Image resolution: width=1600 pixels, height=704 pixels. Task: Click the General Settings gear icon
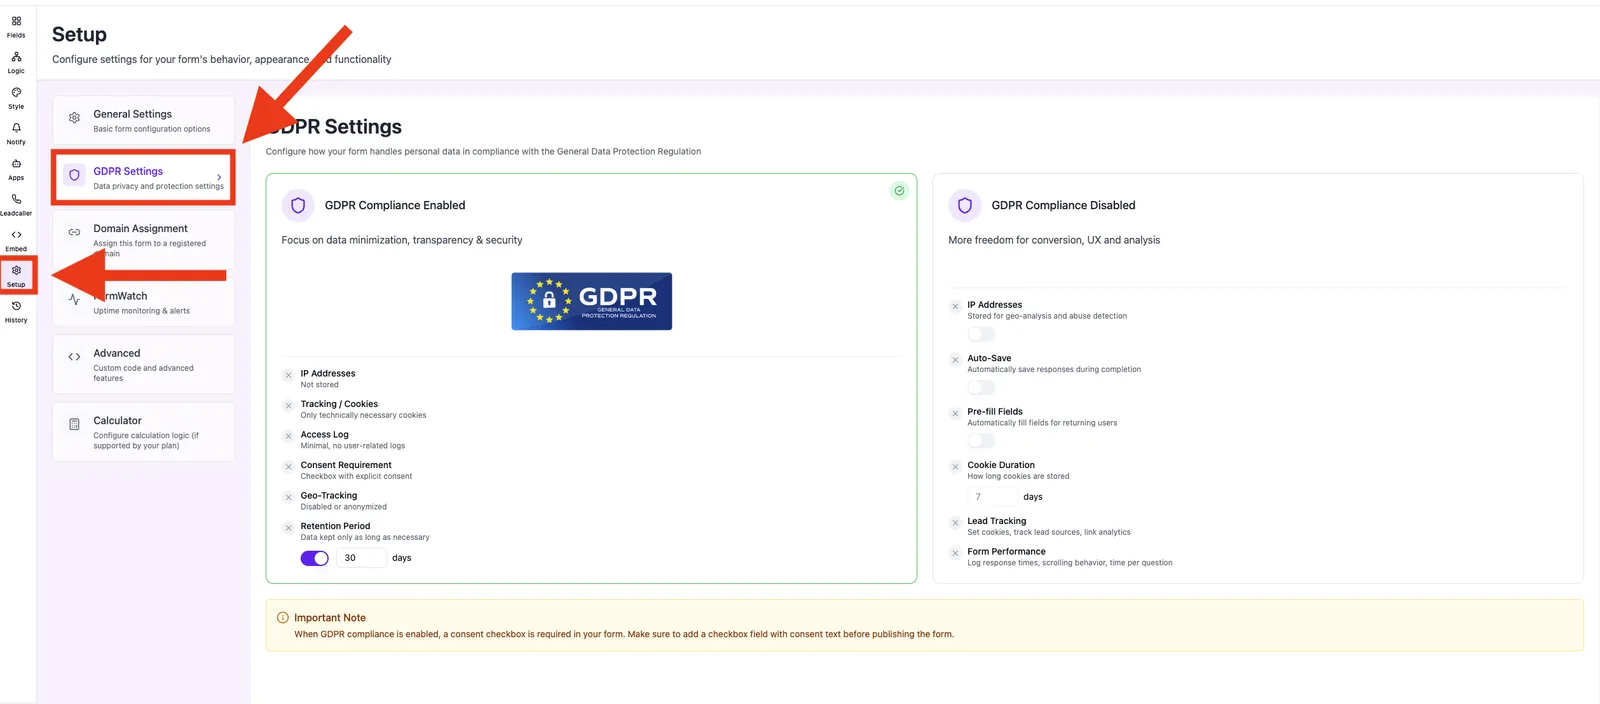(x=74, y=118)
